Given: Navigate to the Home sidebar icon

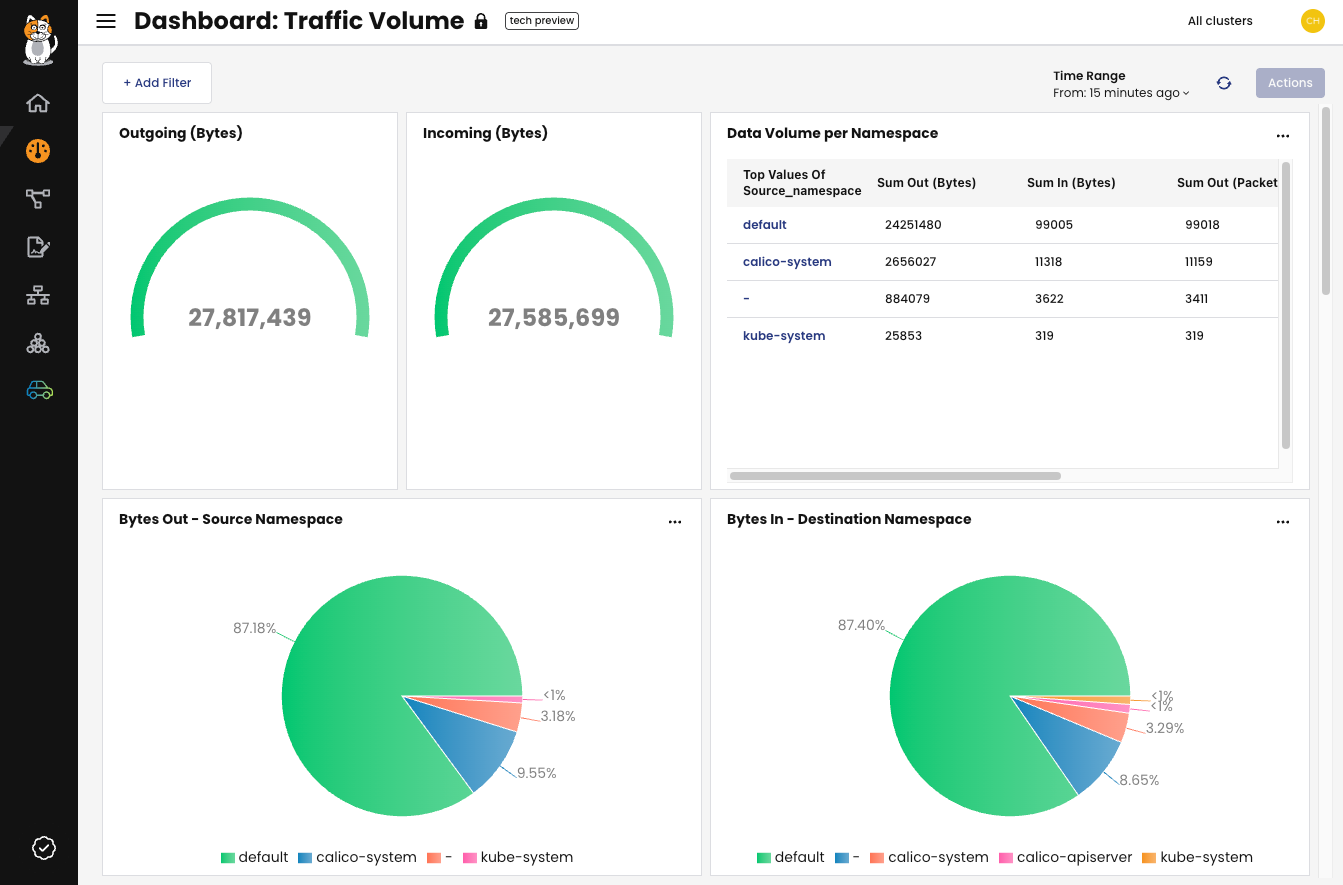Looking at the screenshot, I should [x=38, y=103].
